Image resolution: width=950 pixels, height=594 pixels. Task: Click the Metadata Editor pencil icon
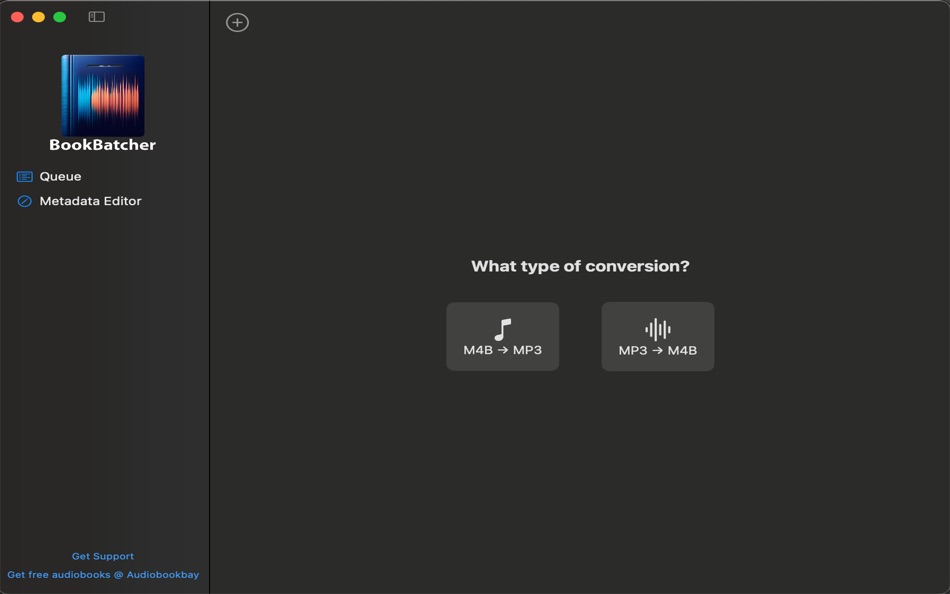(25, 201)
